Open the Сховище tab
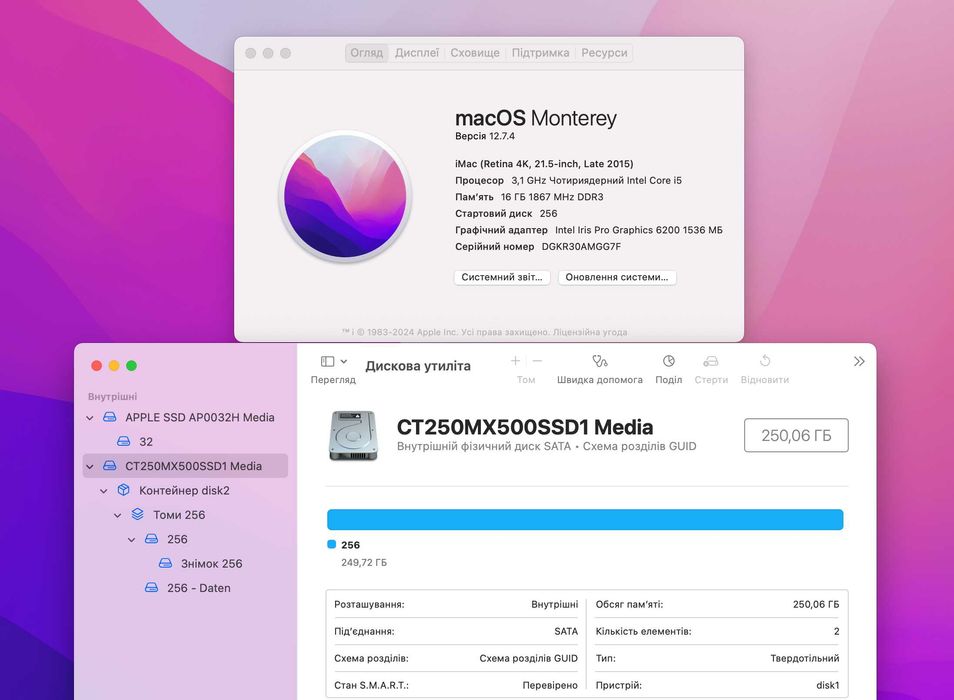Image resolution: width=954 pixels, height=700 pixels. click(x=475, y=53)
